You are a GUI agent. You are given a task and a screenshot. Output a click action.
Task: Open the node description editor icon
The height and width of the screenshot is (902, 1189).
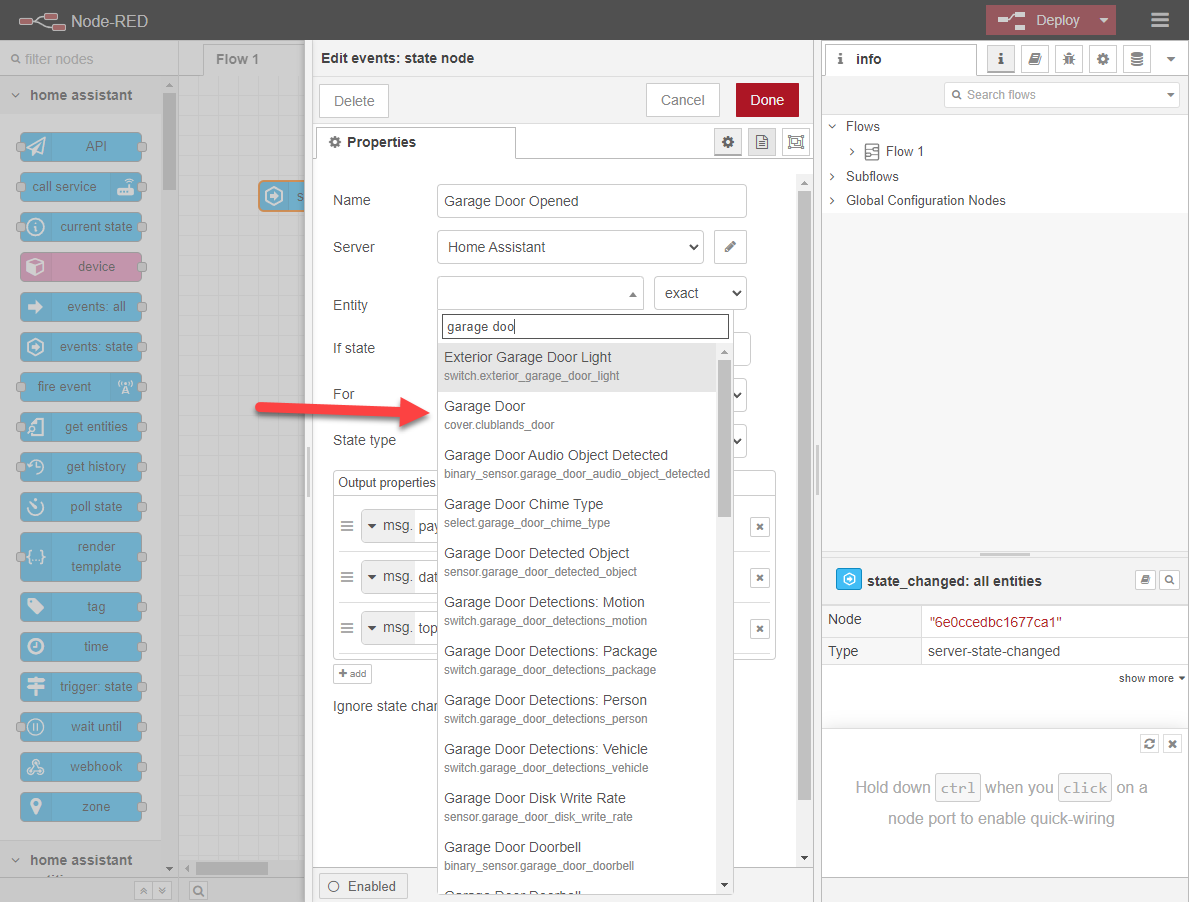[761, 142]
